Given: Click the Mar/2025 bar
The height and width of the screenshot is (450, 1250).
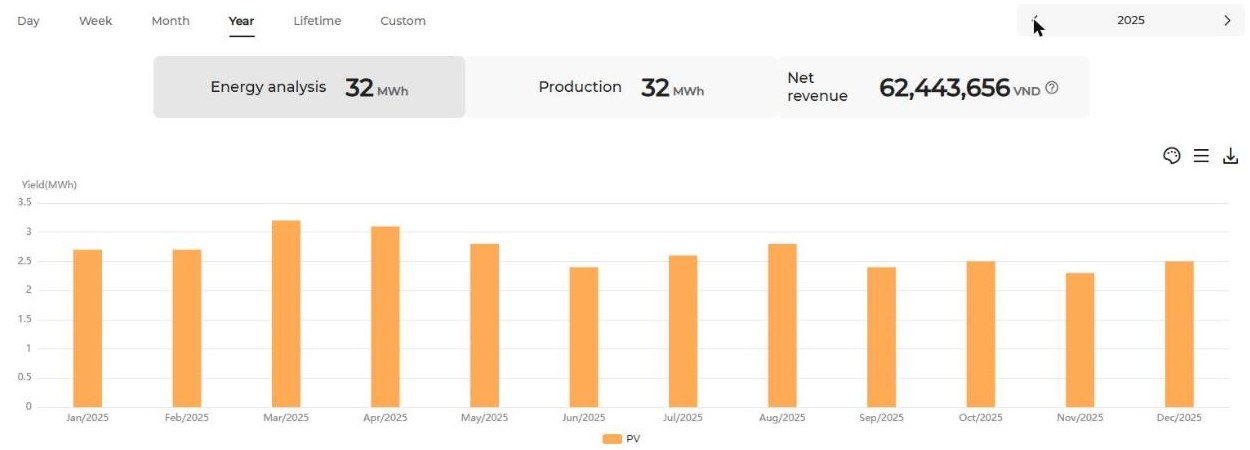Looking at the screenshot, I should pos(286,314).
